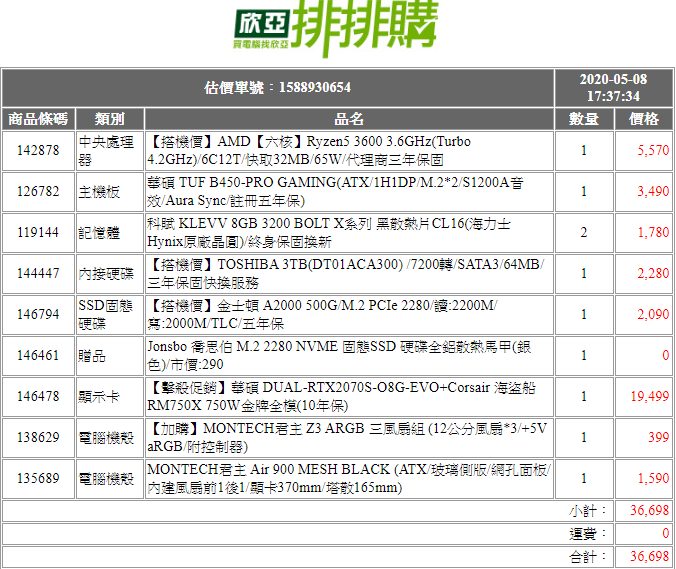Click the 華碩 DUAL-RTX2070S product name

tap(341, 397)
